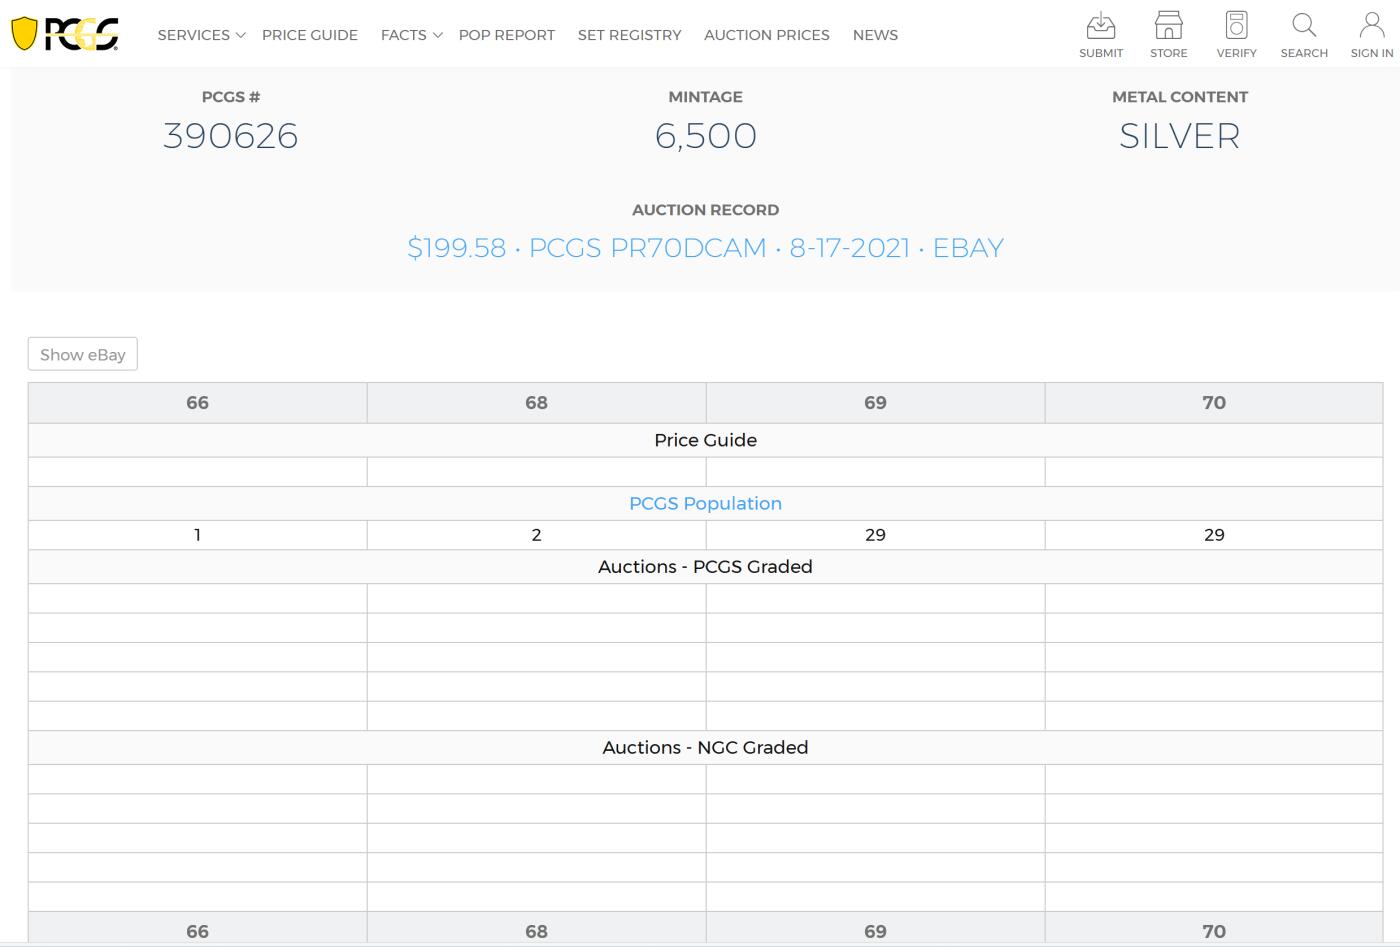This screenshot has width=1400, height=947.
Task: Open Set Registry in navigation
Action: pyautogui.click(x=629, y=35)
